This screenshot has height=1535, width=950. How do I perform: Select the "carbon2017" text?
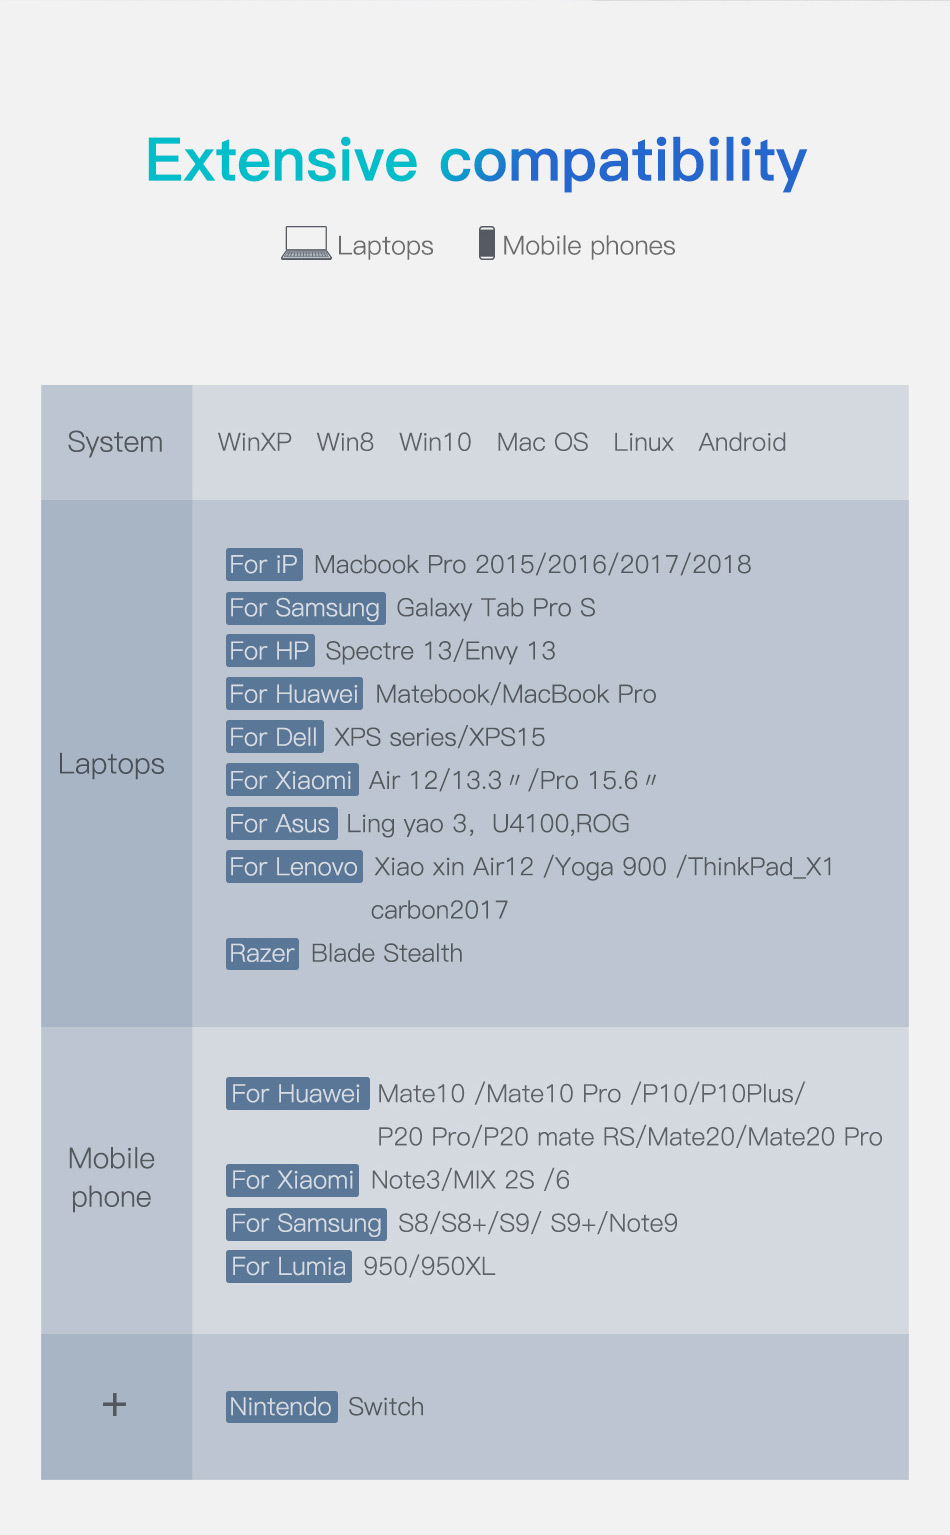(440, 910)
